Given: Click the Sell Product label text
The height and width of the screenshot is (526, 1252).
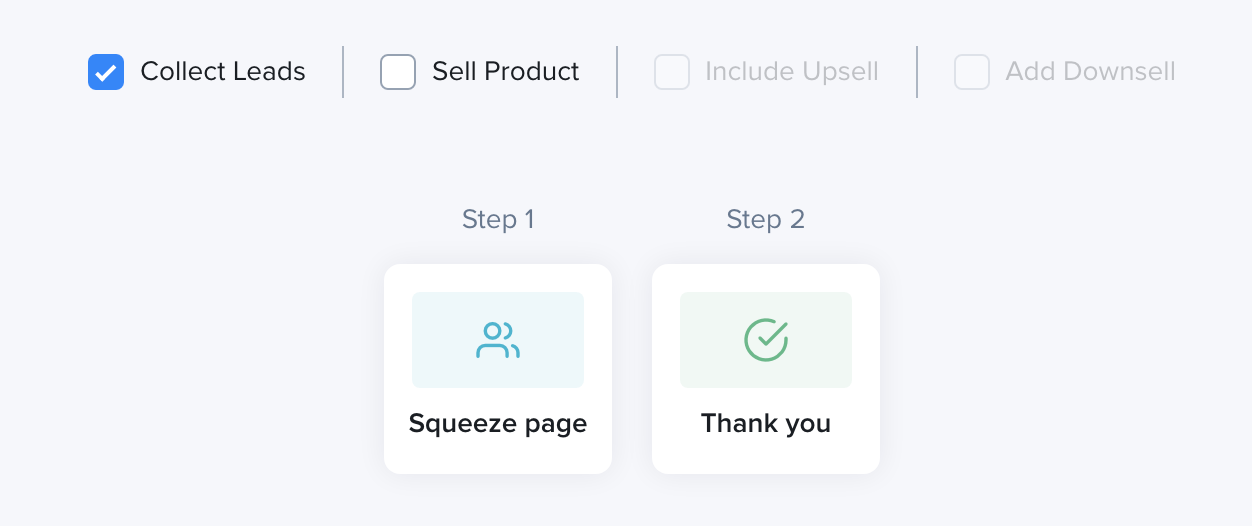Looking at the screenshot, I should tap(506, 72).
